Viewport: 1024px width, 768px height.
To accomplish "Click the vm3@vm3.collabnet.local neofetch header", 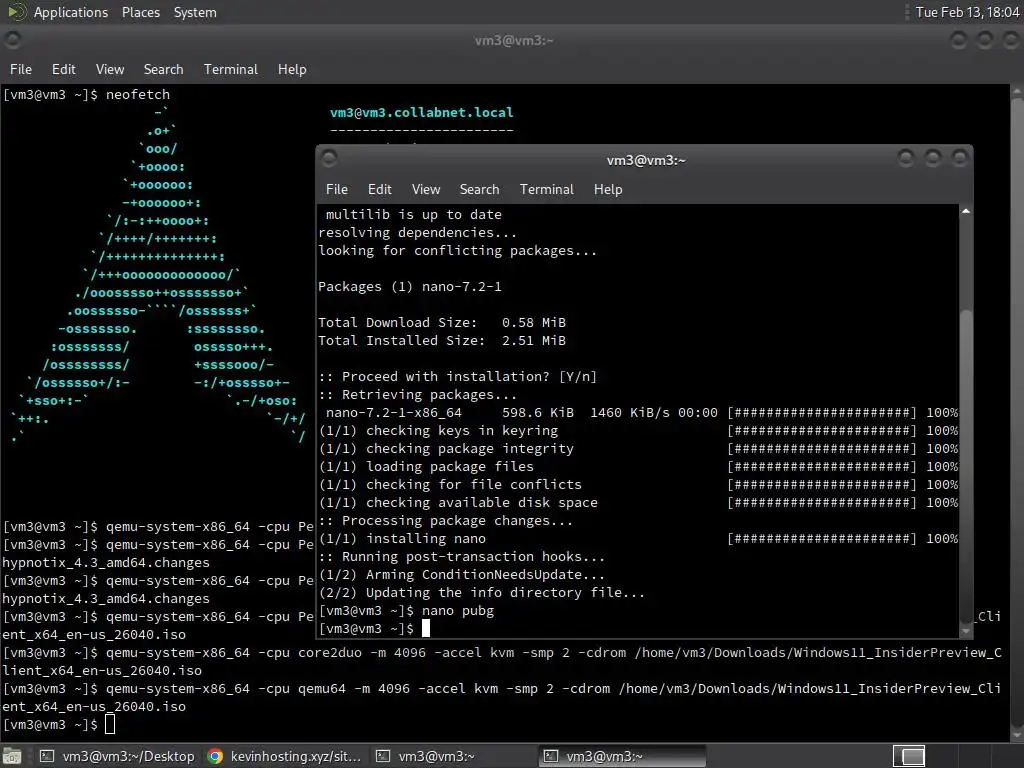I will point(421,112).
